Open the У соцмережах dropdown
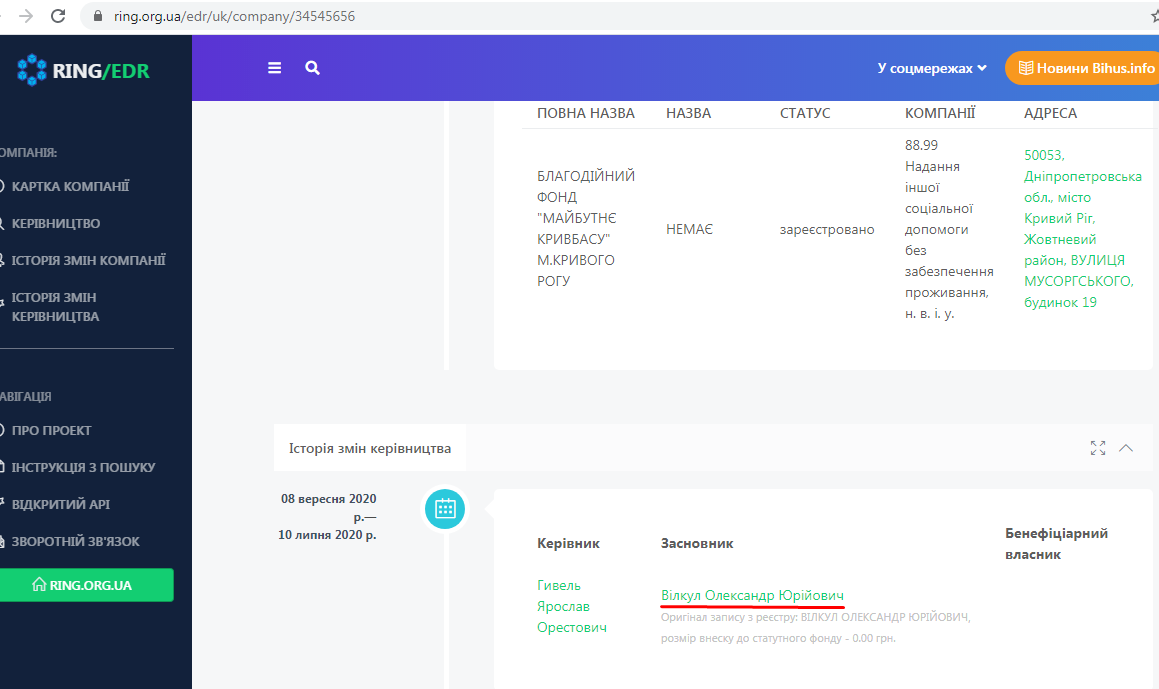The height and width of the screenshot is (689, 1159). (x=932, y=68)
